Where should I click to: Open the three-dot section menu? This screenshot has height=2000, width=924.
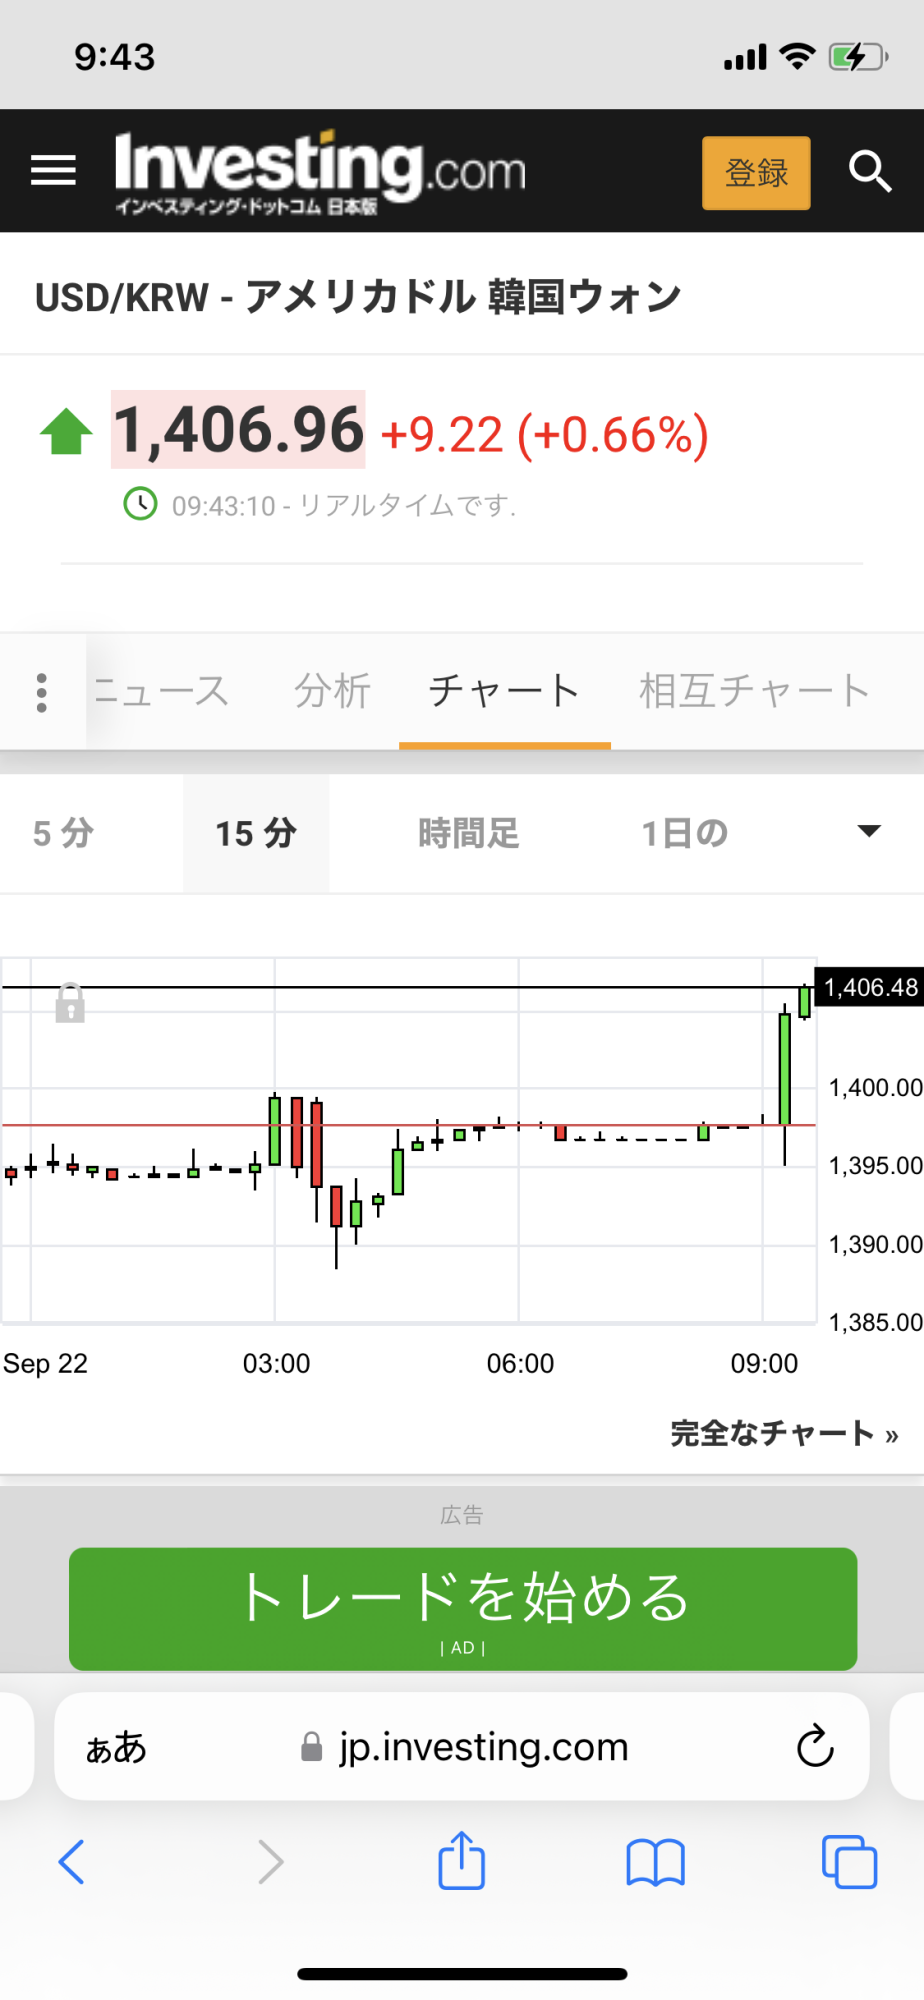(x=42, y=692)
